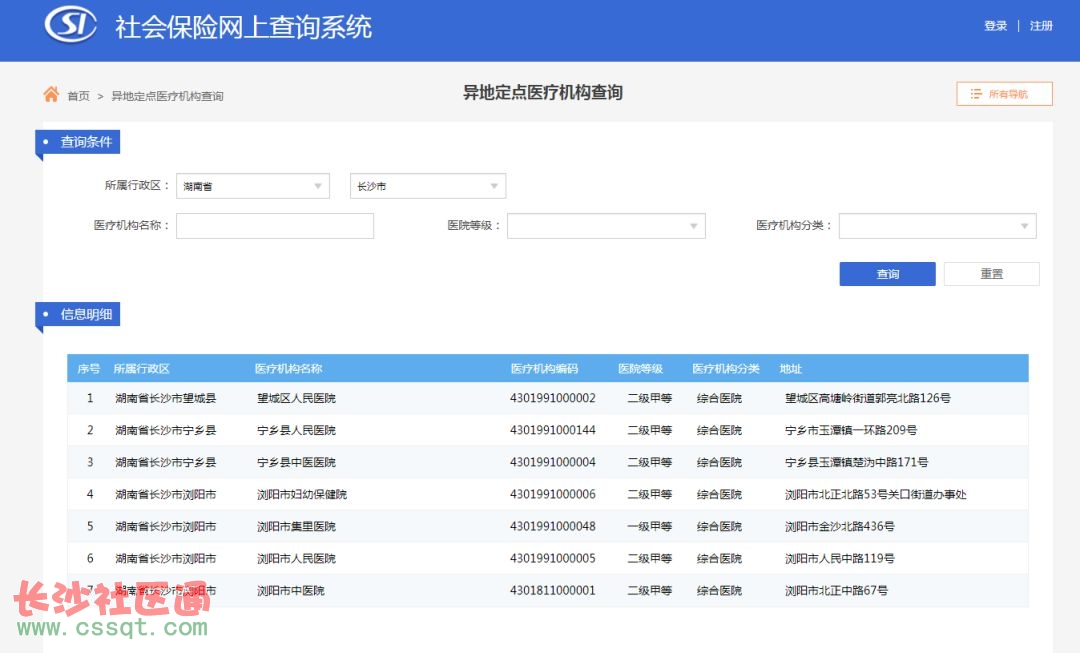
Task: Click the 查询 search button
Action: (887, 274)
